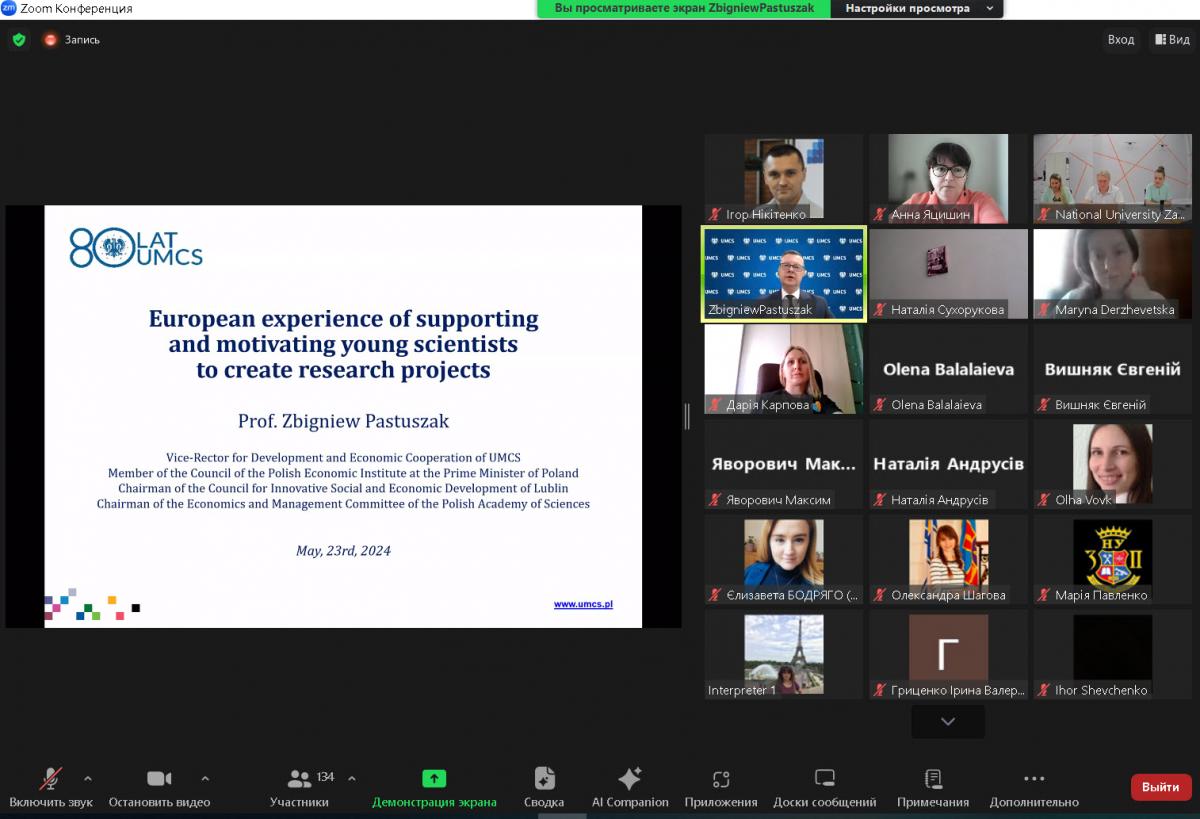1200x819 pixels.
Task: Click the red recording indicator icon
Action: click(51, 40)
